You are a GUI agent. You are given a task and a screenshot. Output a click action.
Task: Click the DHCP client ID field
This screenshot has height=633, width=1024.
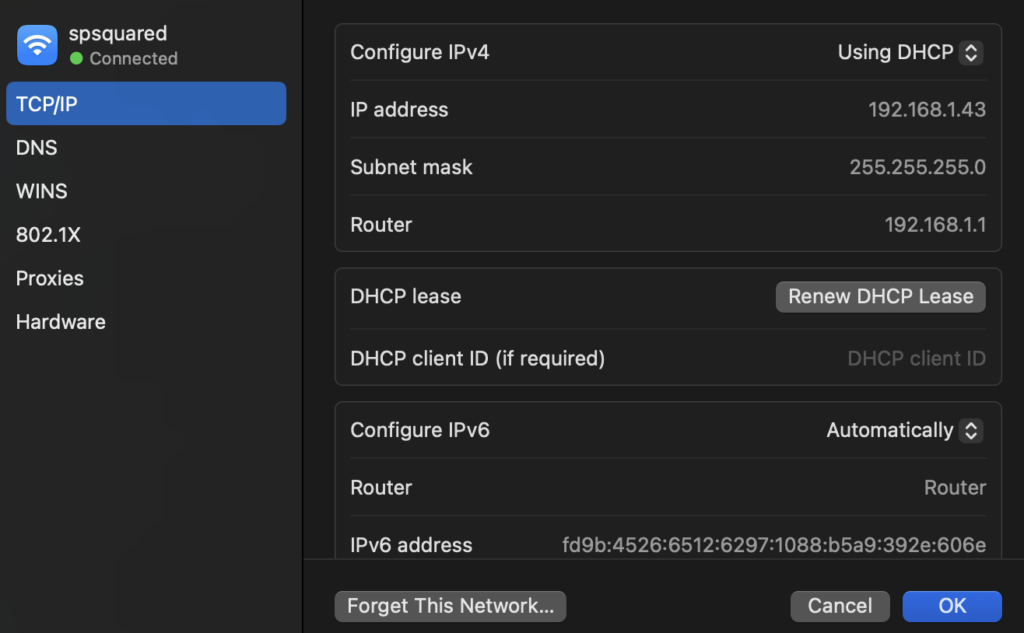click(916, 358)
